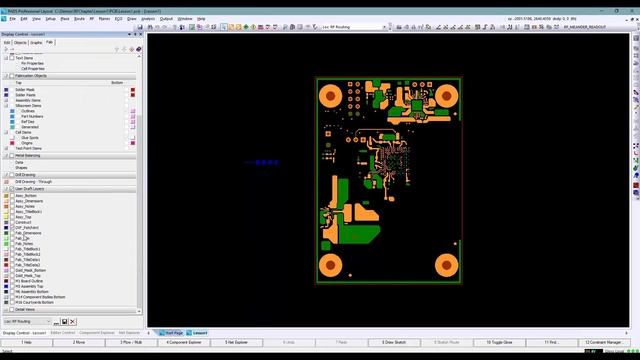This screenshot has height=360, width=640.
Task: Click the Save icon in the main toolbar
Action: (x=140, y=27)
